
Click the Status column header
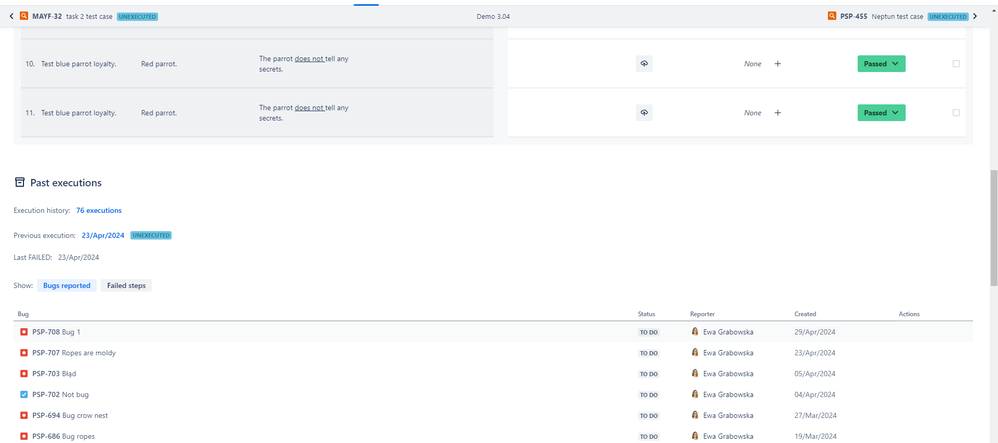point(646,314)
